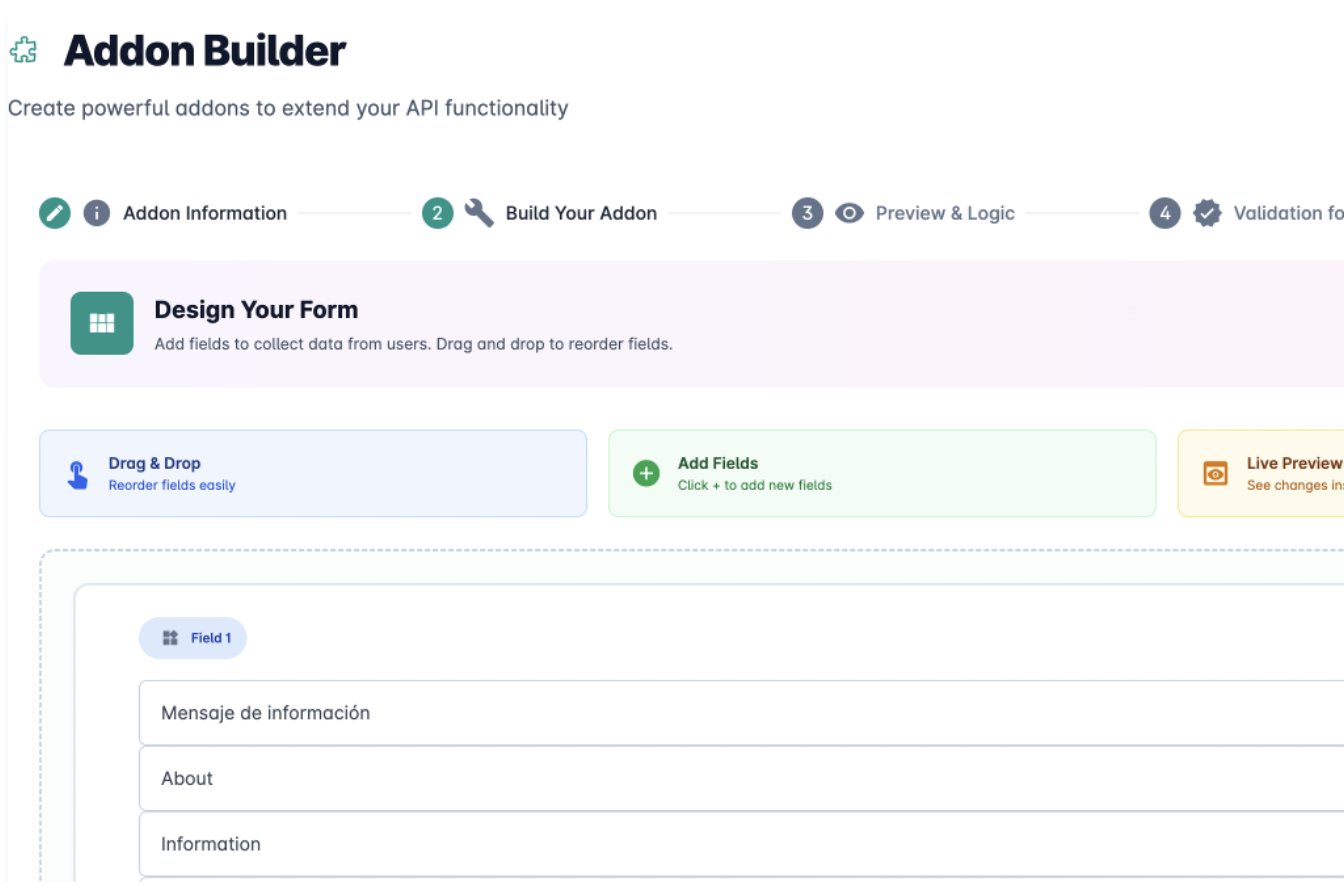
Task: Click the green plus Add Fields icon
Action: pos(646,474)
